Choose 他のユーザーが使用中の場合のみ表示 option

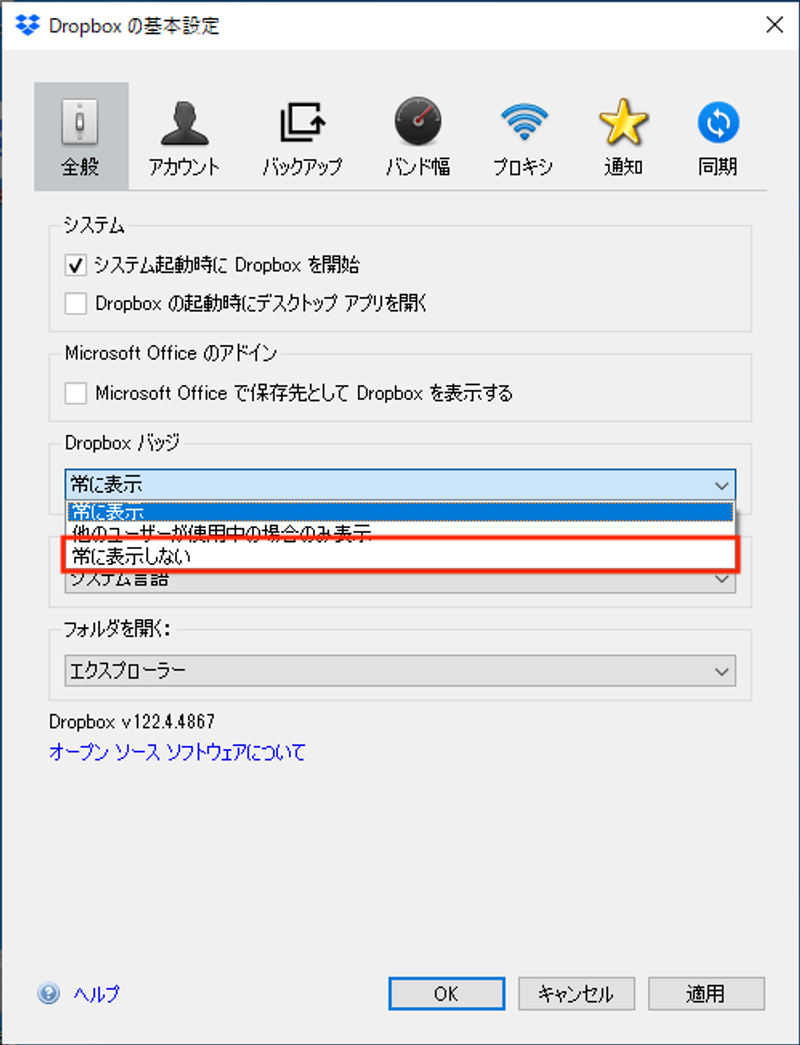(x=401, y=531)
